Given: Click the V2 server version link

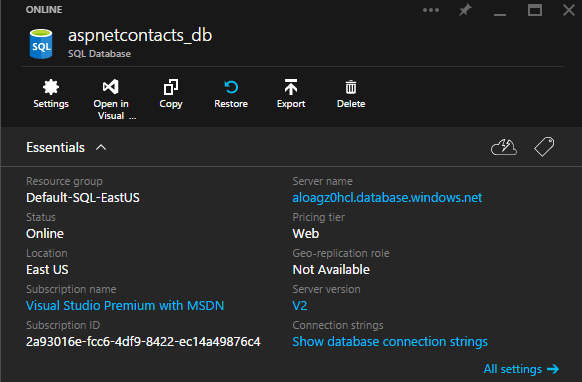Looking at the screenshot, I should 300,306.
